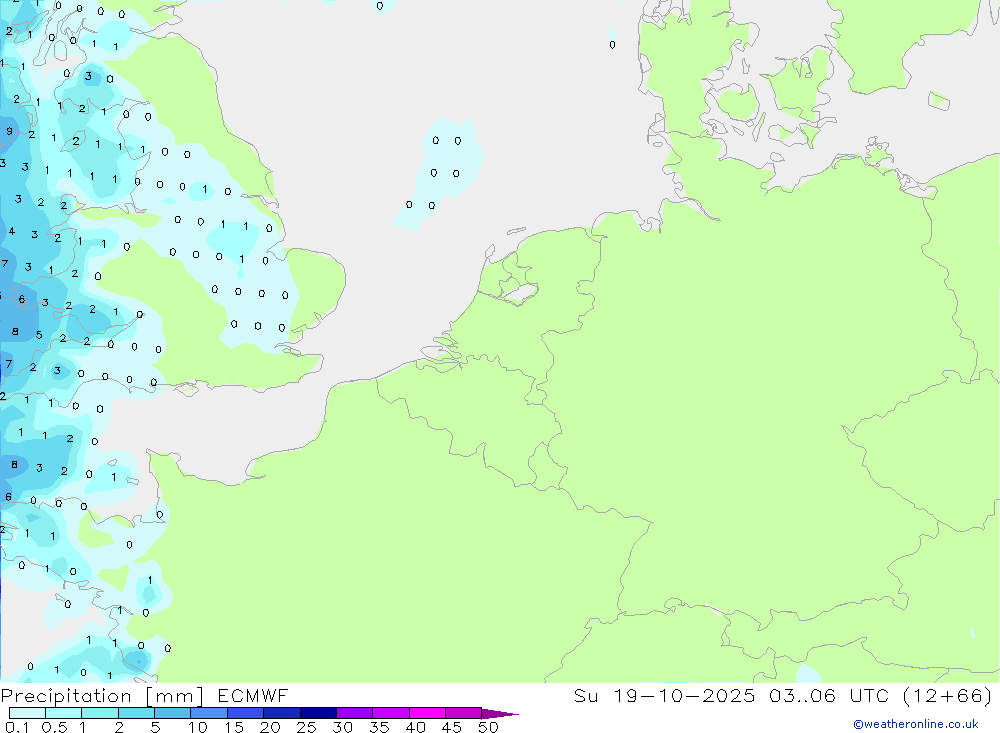
Task: Click the legend label '50'
Action: click(489, 727)
